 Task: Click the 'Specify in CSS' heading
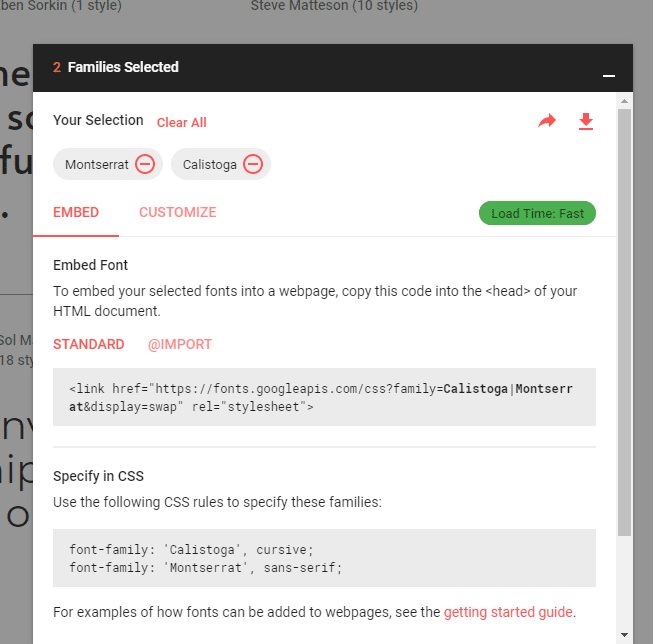pos(98,476)
